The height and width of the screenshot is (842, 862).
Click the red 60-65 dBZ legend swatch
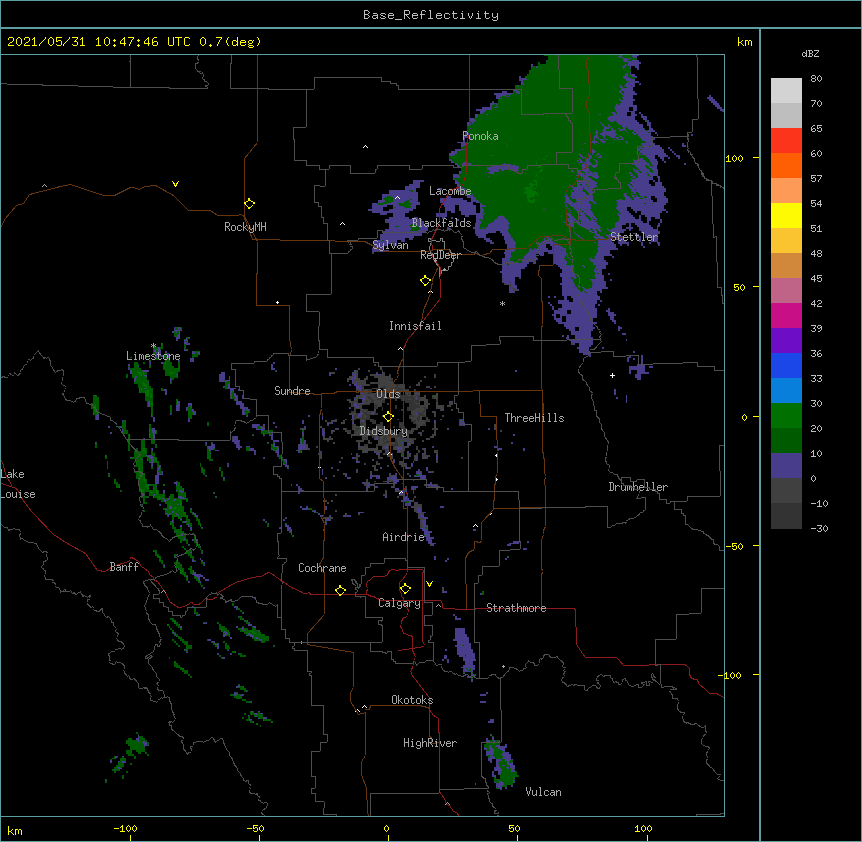786,141
